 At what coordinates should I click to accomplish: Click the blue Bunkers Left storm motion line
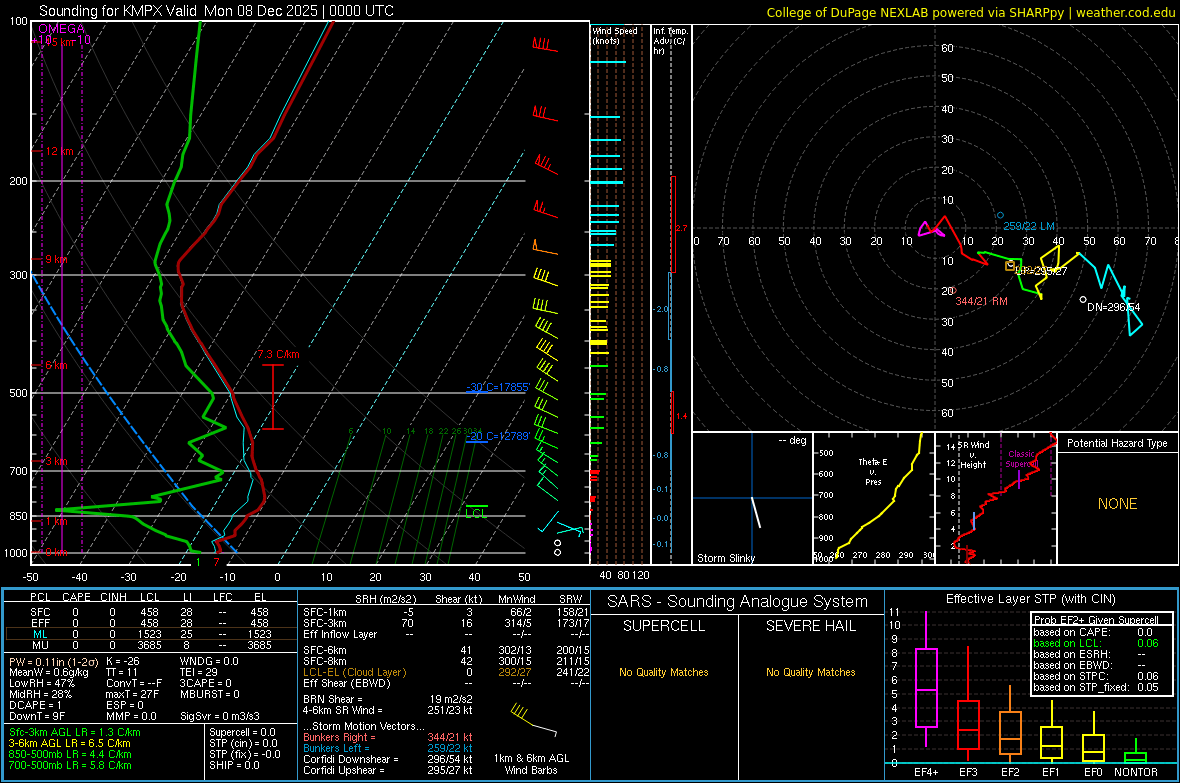388,748
